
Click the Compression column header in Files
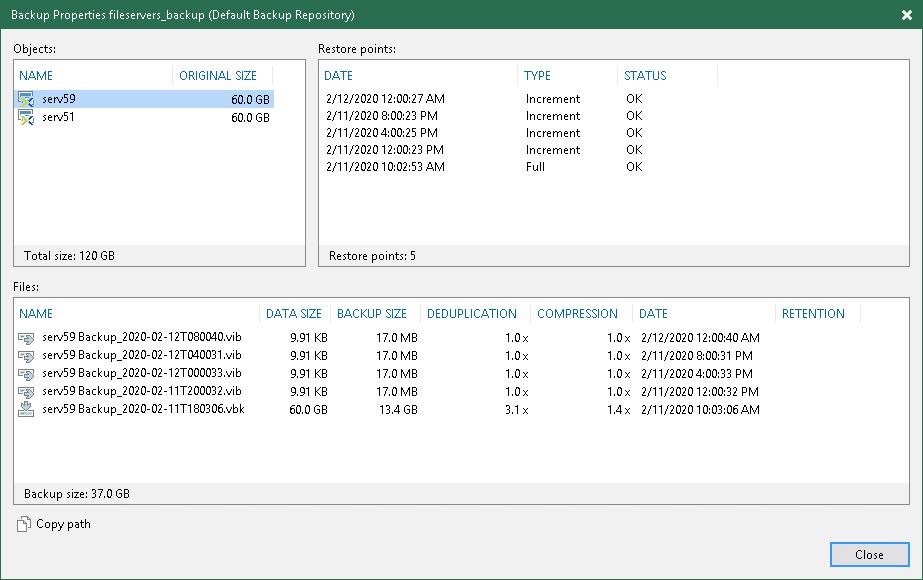[x=577, y=314]
